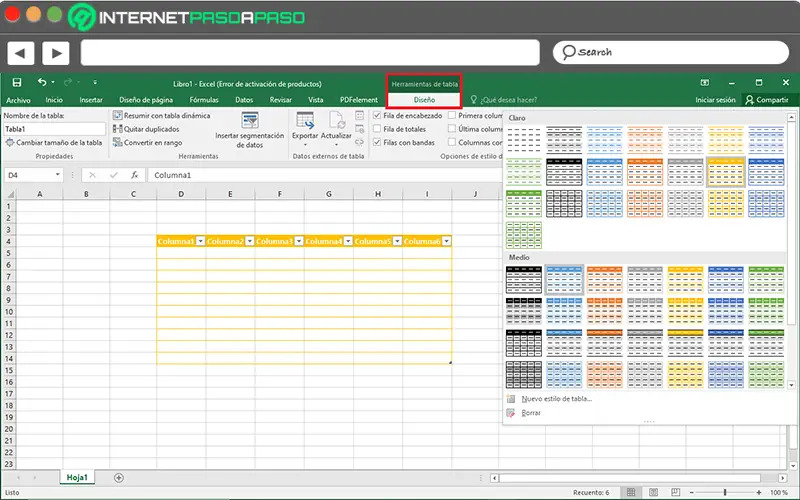800x500 pixels.
Task: Click the Save icon in the title bar
Action: coord(16,82)
